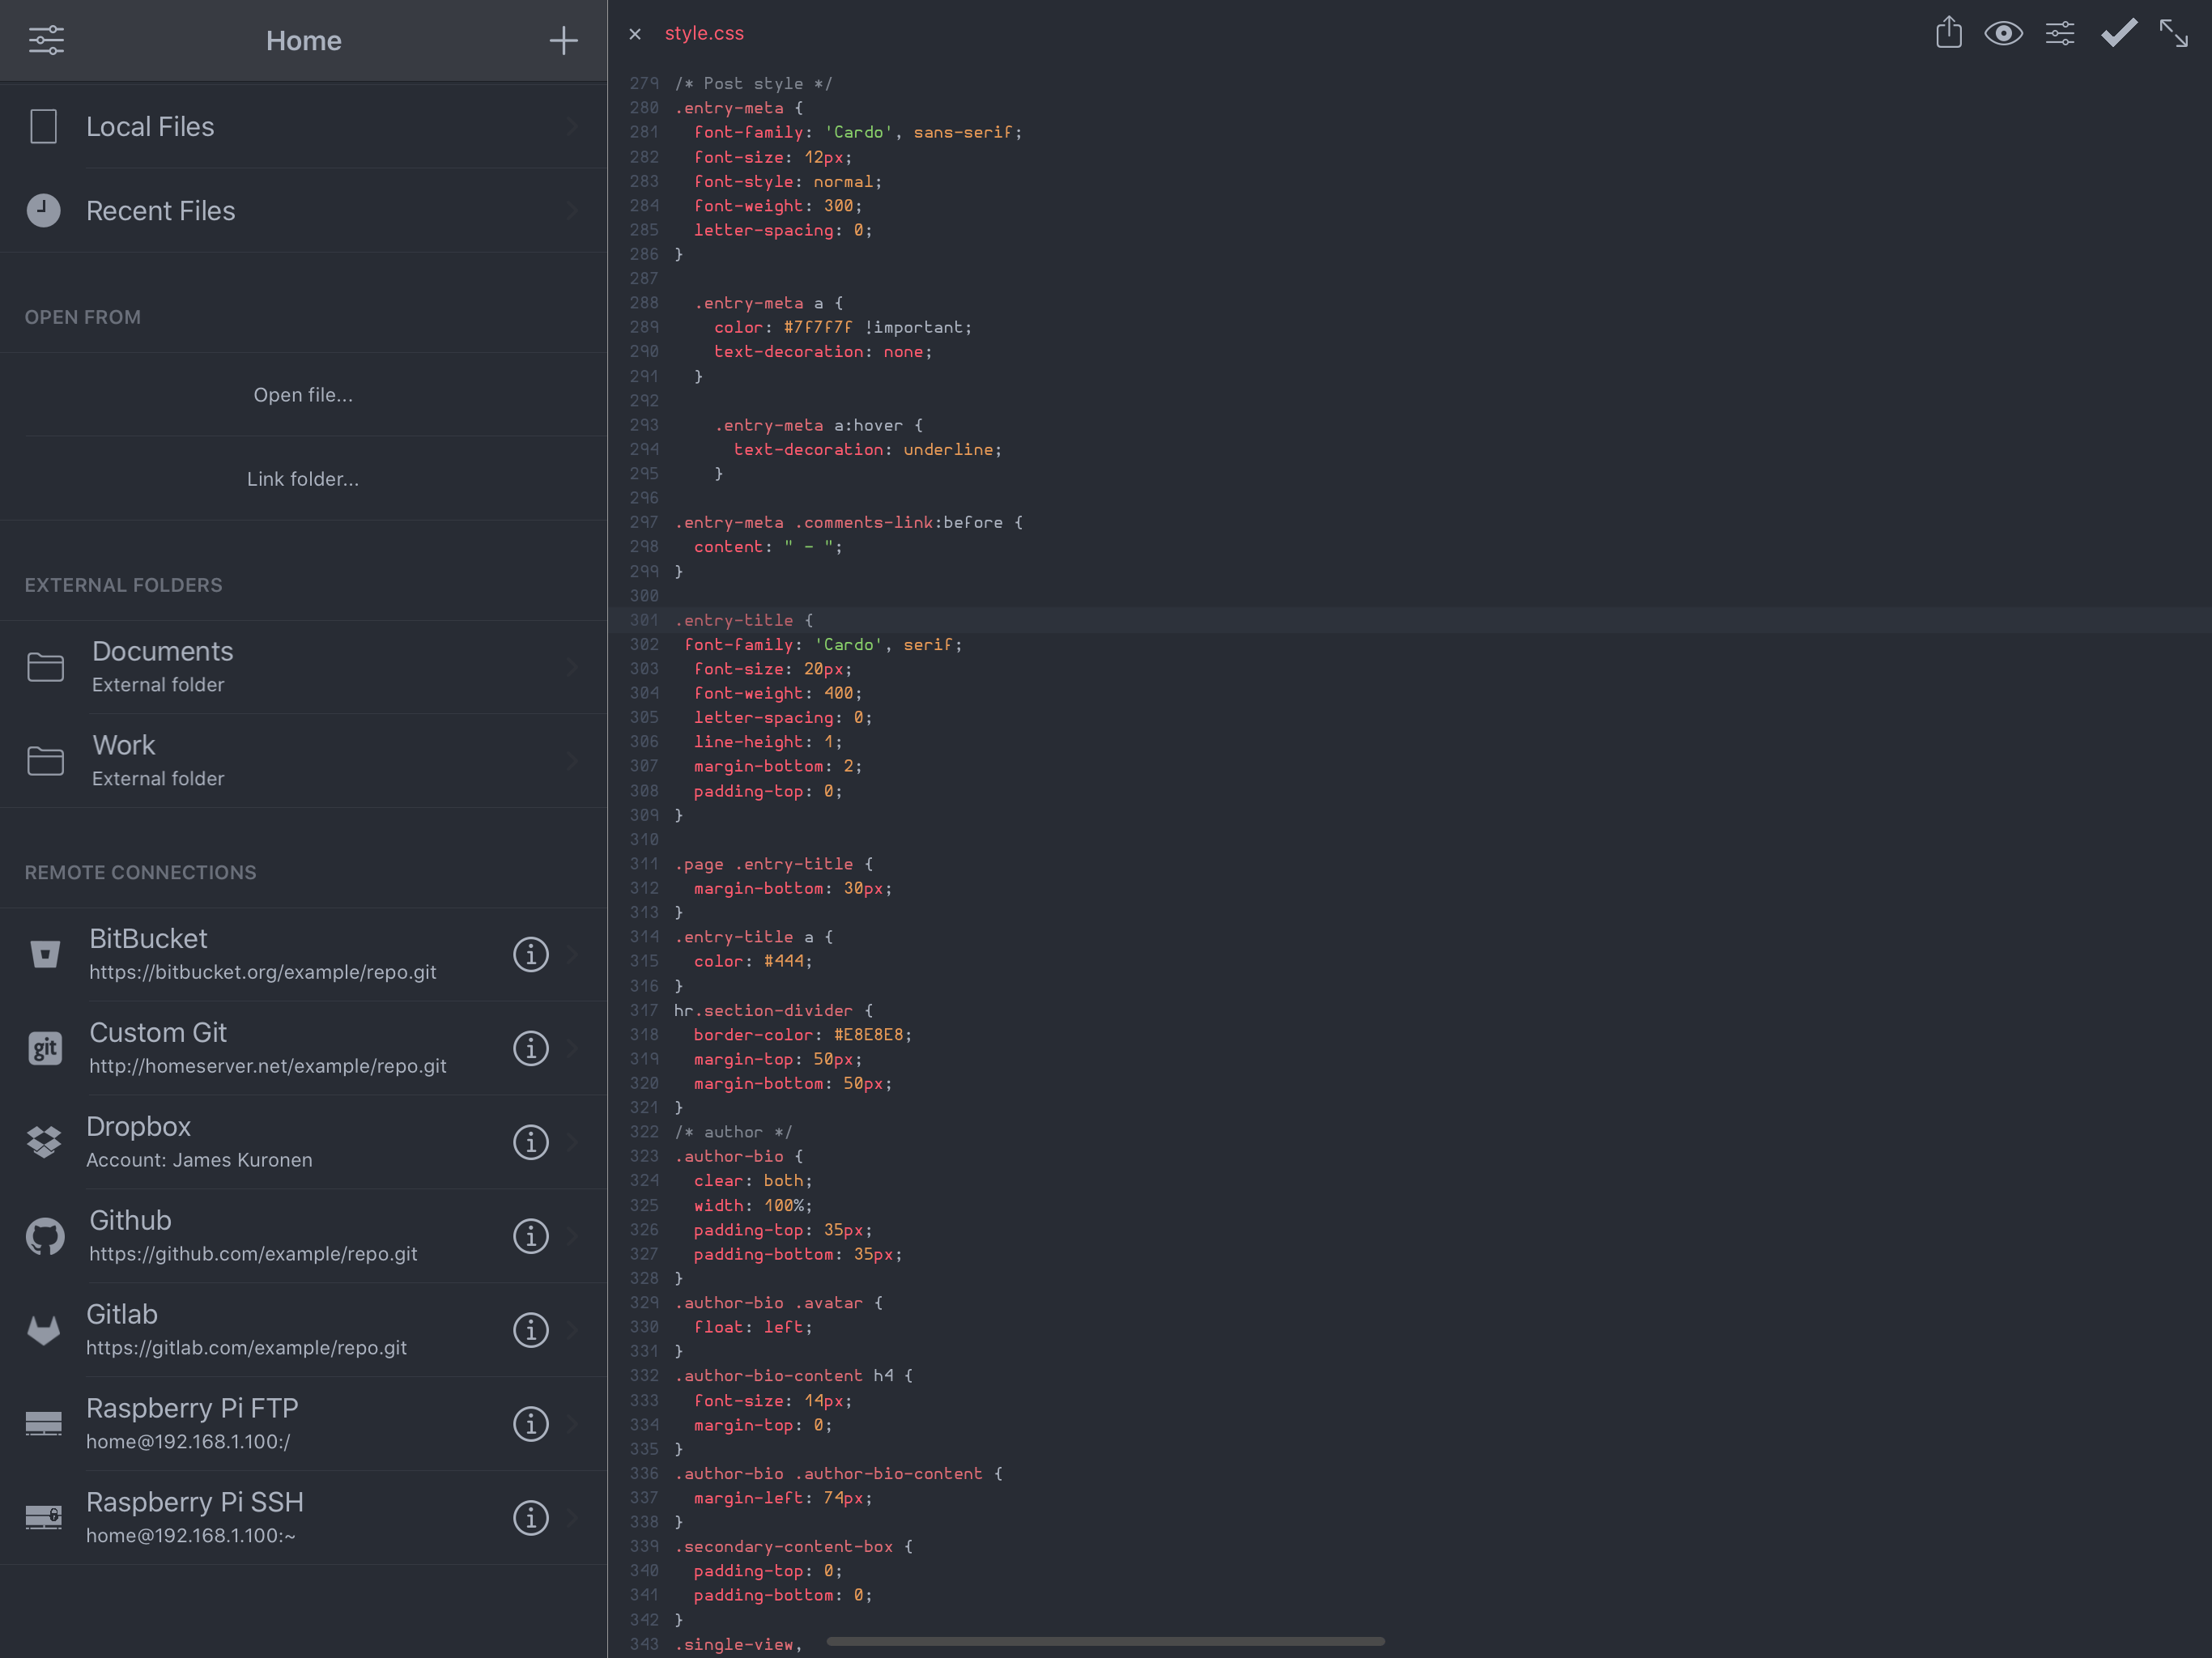Click the Raspberry Pi SSH server icon
Viewport: 2212px width, 1658px height.
pyautogui.click(x=43, y=1518)
